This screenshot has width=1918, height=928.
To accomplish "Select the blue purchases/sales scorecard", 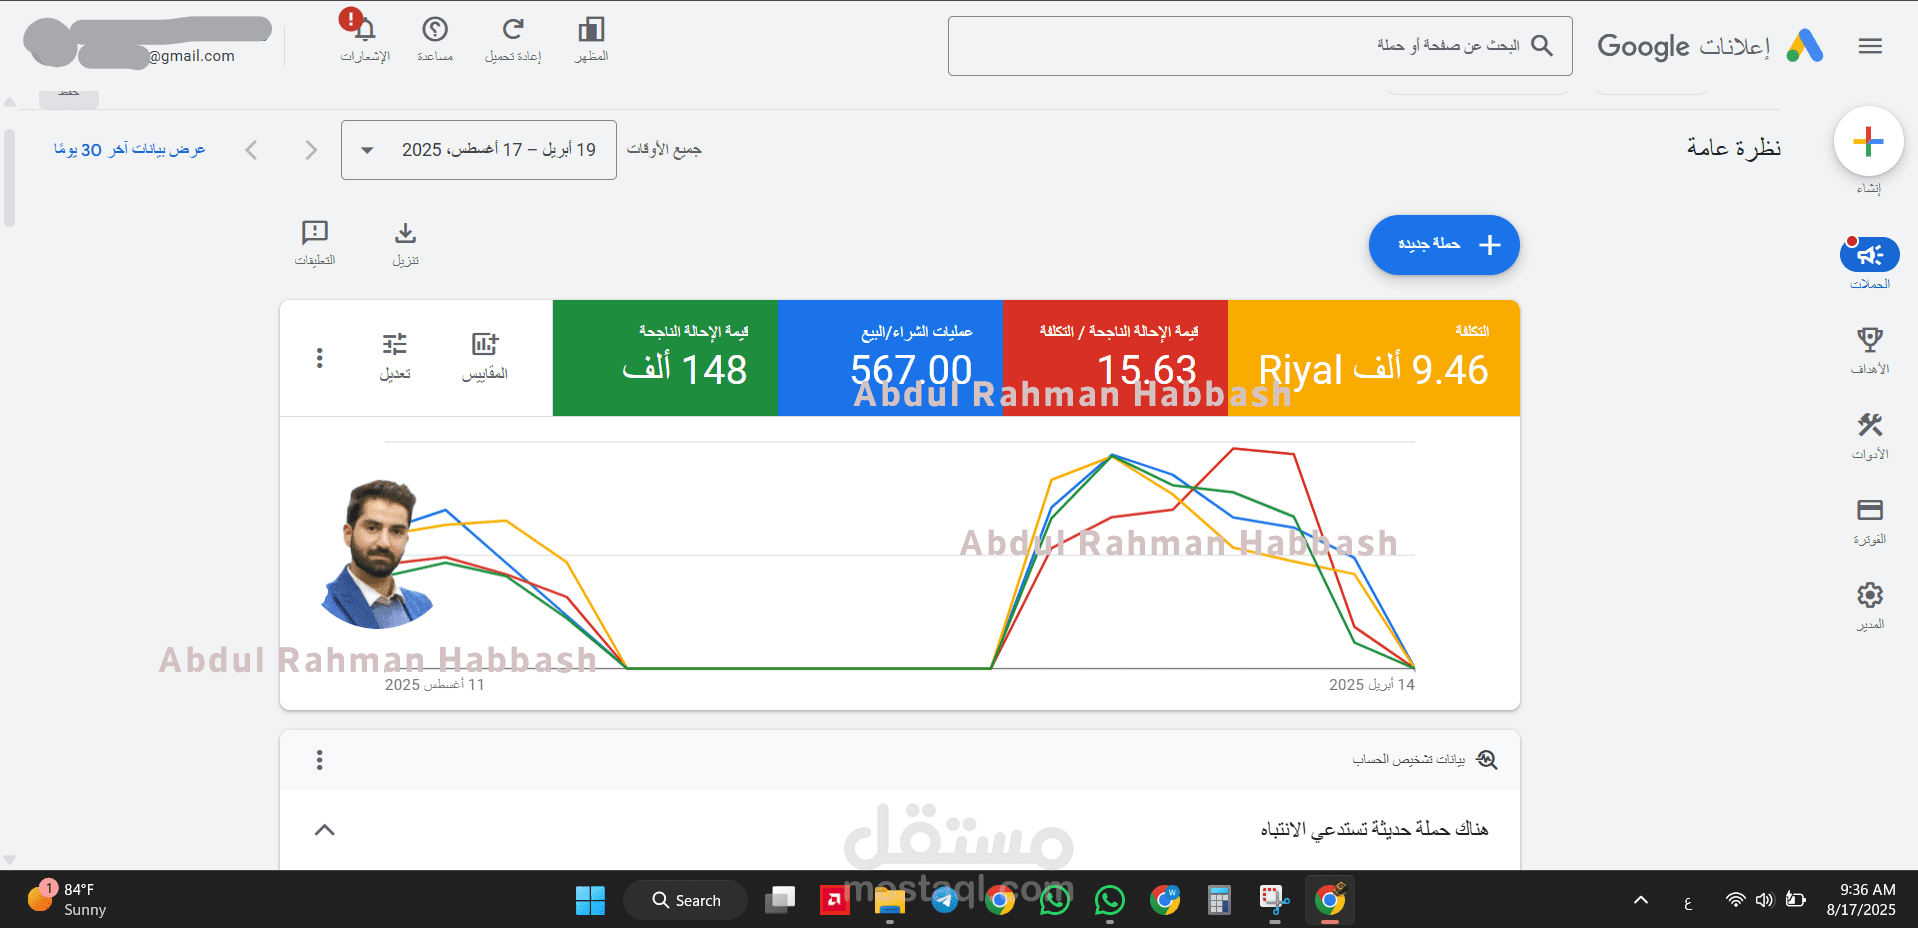I will (890, 358).
